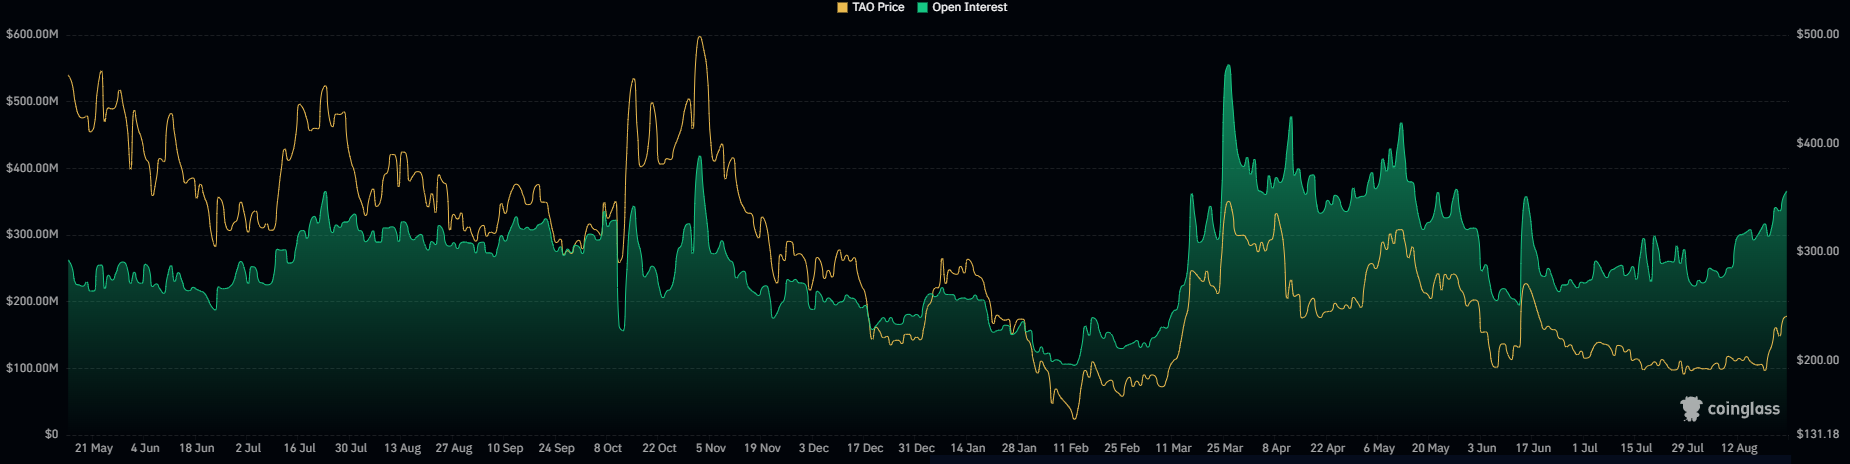
Task: Toggle the Open Interest legend series
Action: [x=962, y=7]
